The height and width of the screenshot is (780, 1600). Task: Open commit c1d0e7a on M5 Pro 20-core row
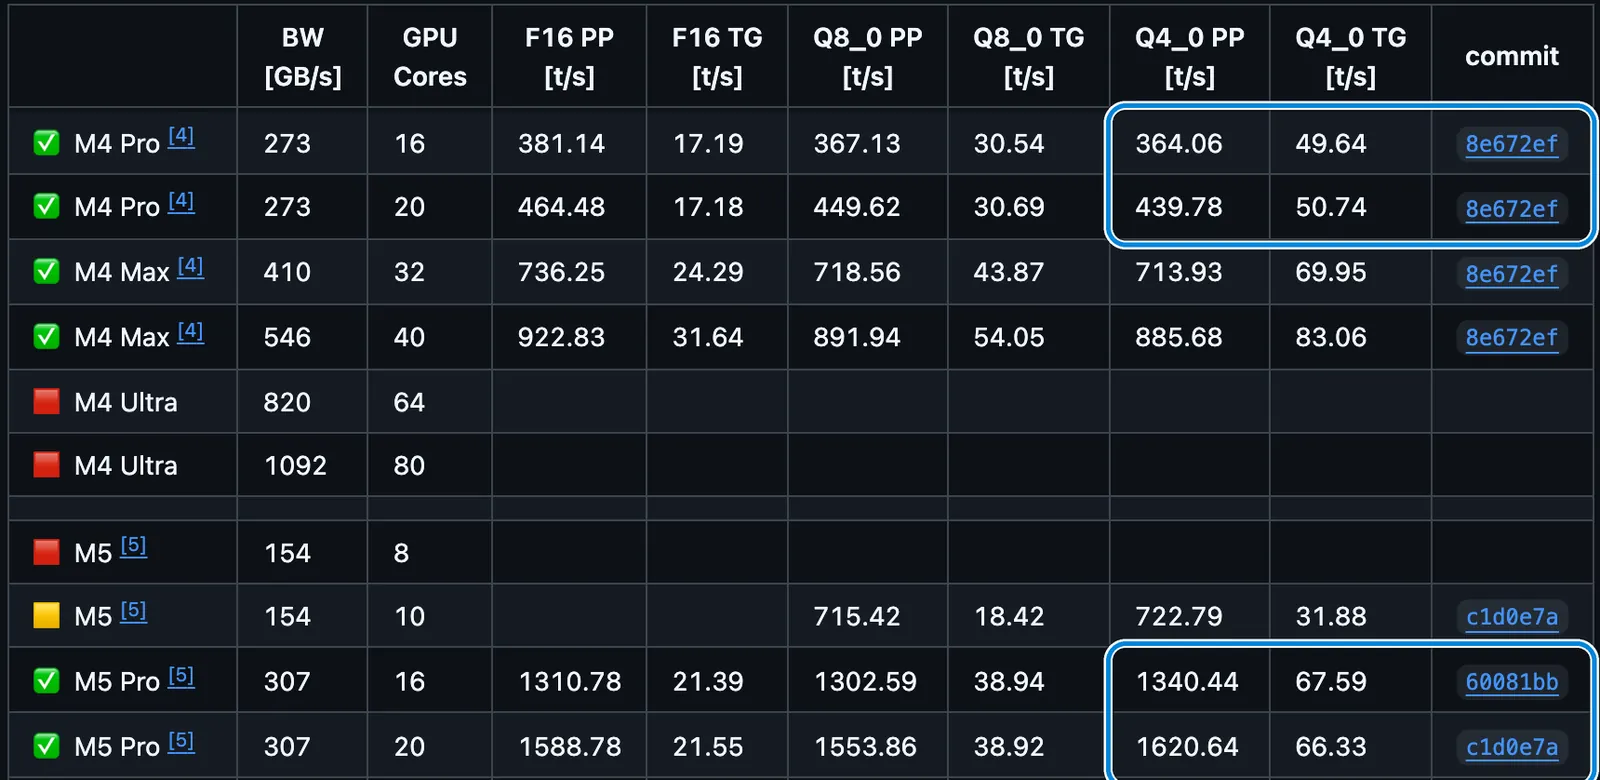pyautogui.click(x=1511, y=747)
